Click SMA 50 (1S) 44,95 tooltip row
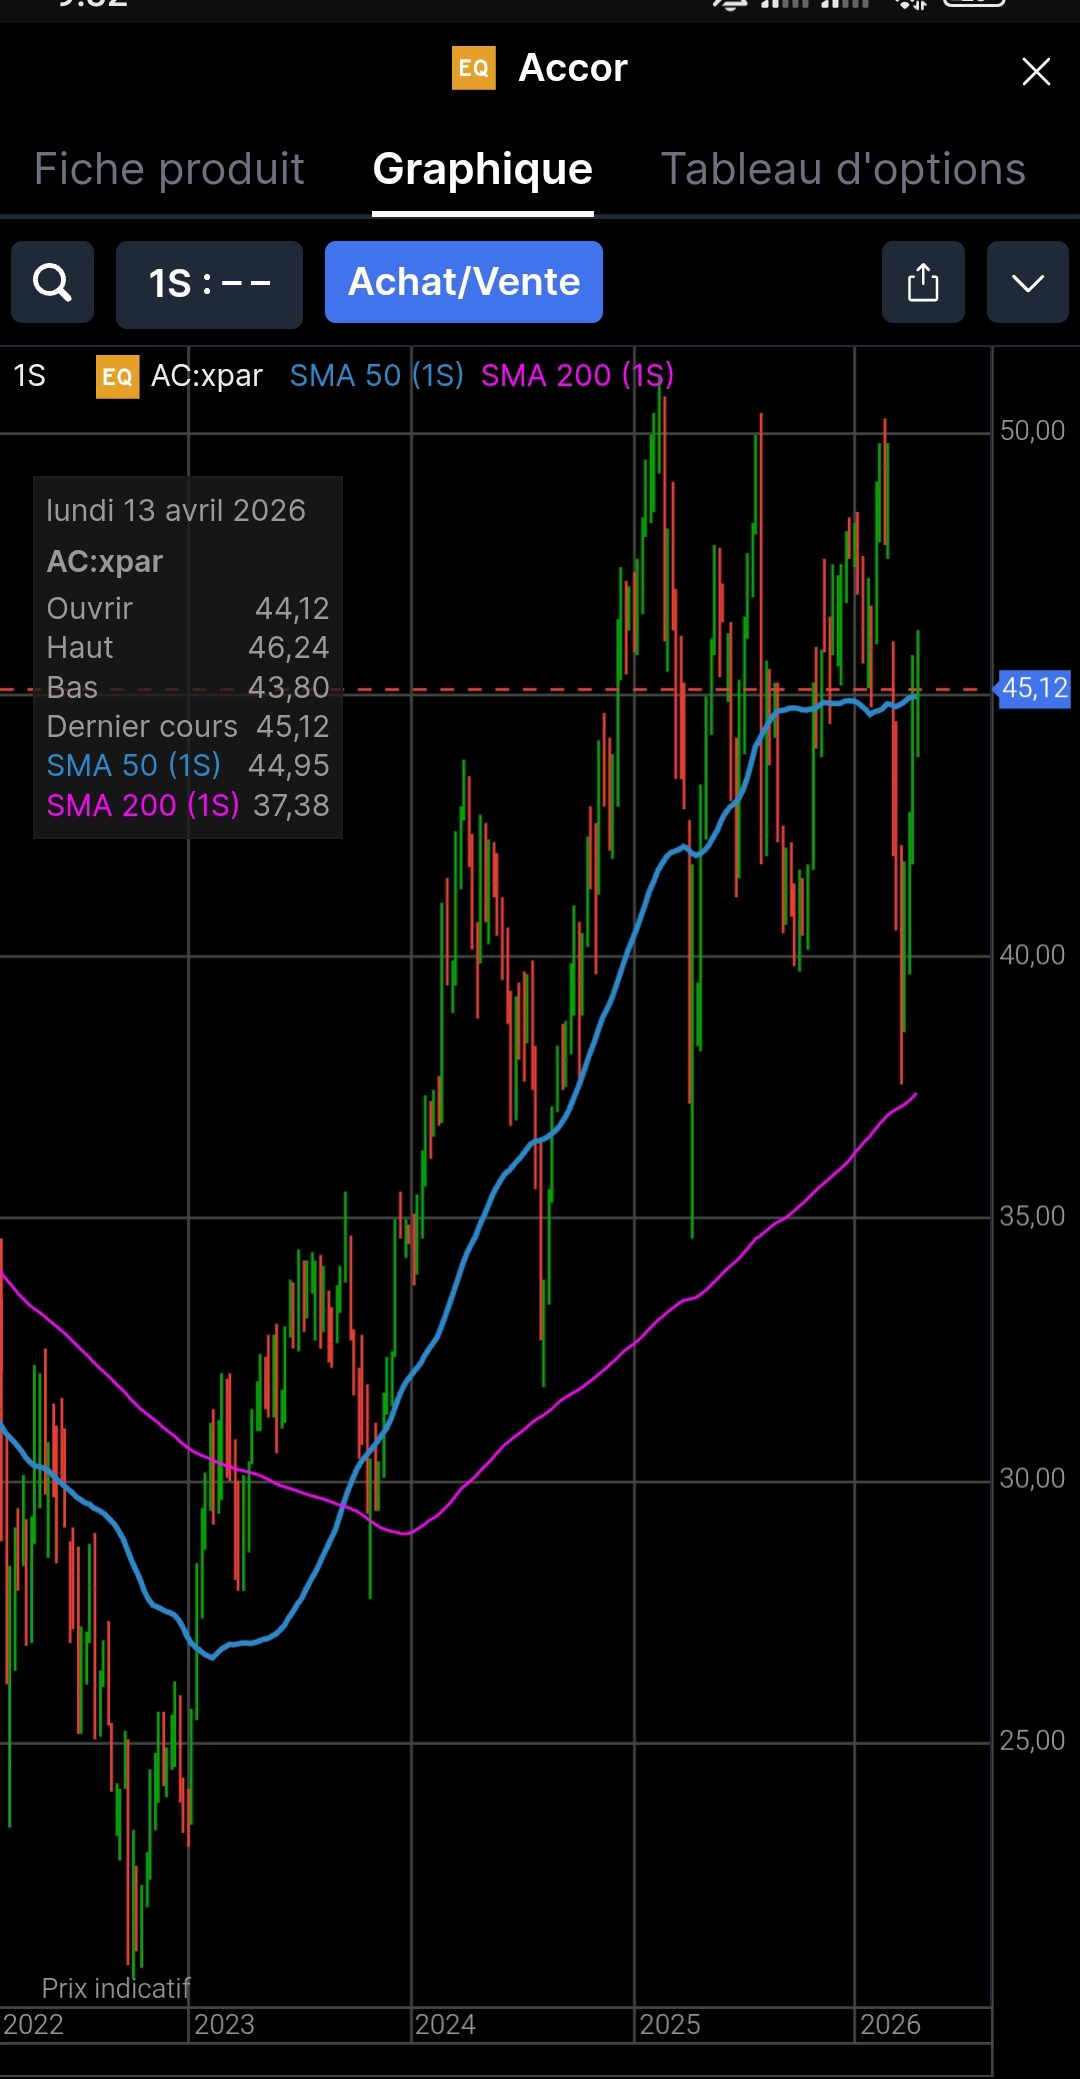 188,765
